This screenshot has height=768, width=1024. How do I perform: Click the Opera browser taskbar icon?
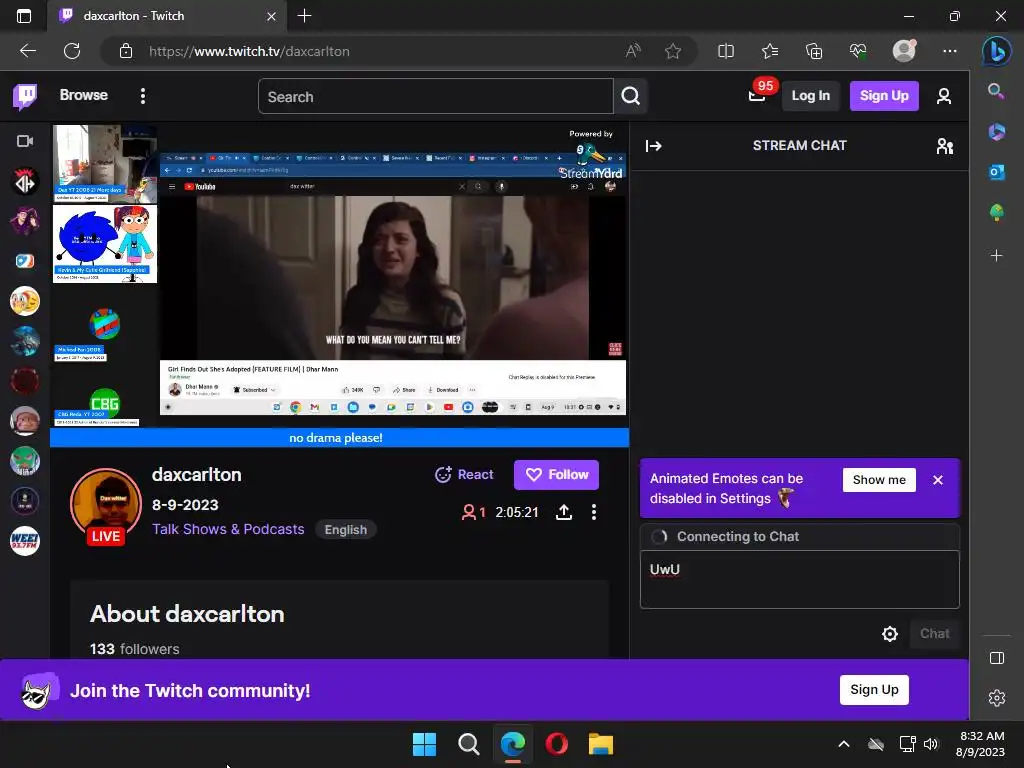coord(556,744)
